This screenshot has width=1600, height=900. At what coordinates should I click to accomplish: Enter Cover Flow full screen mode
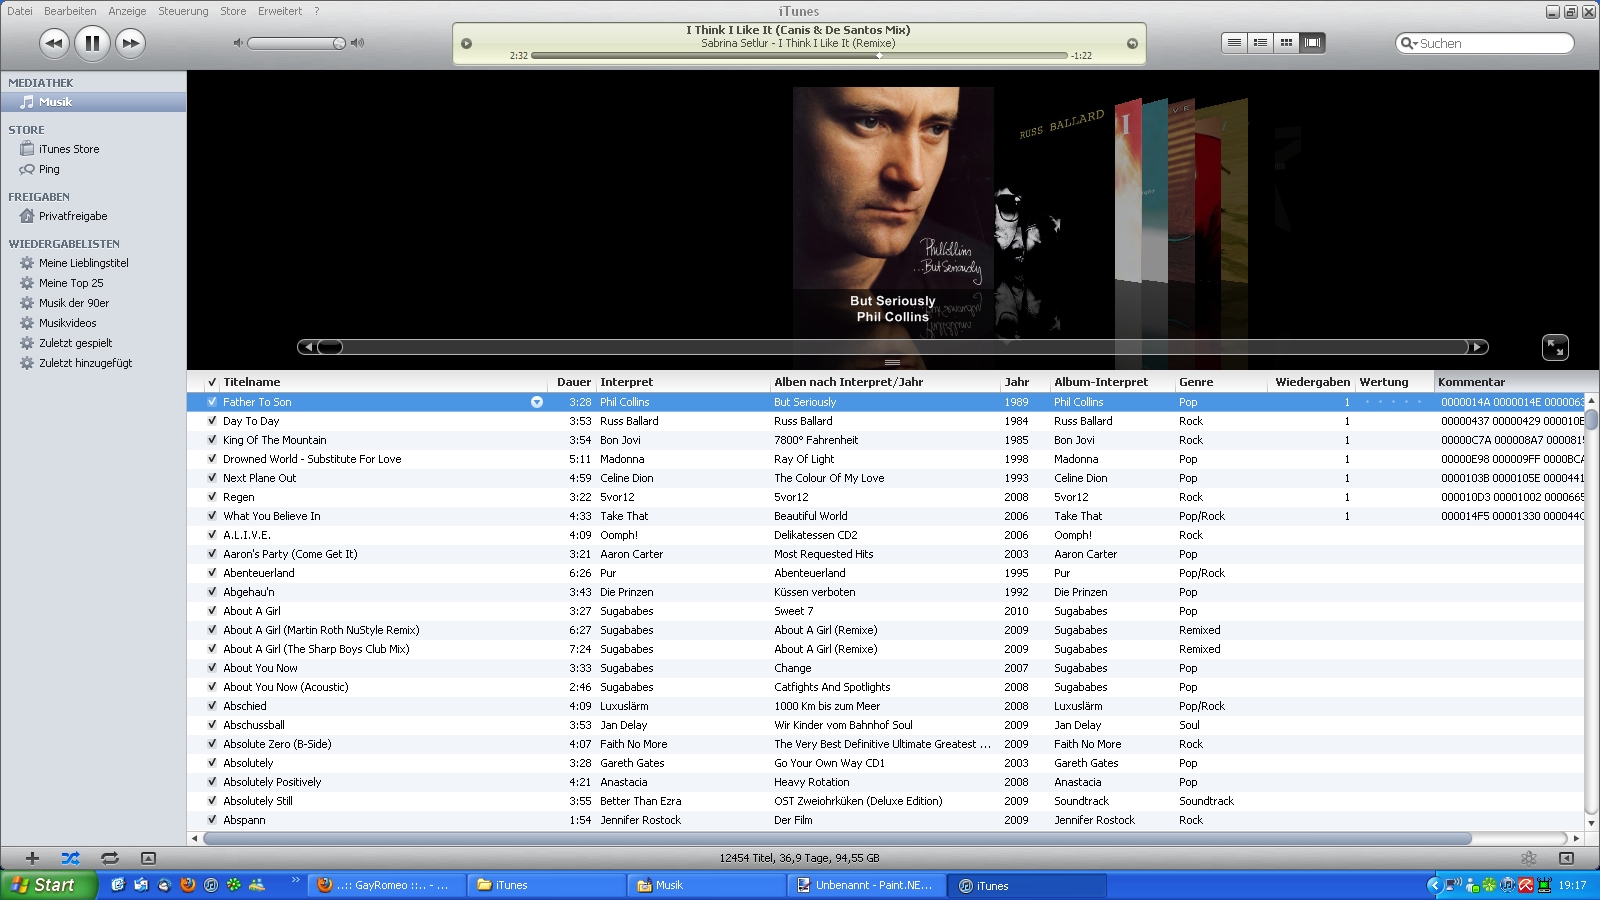tap(1555, 347)
